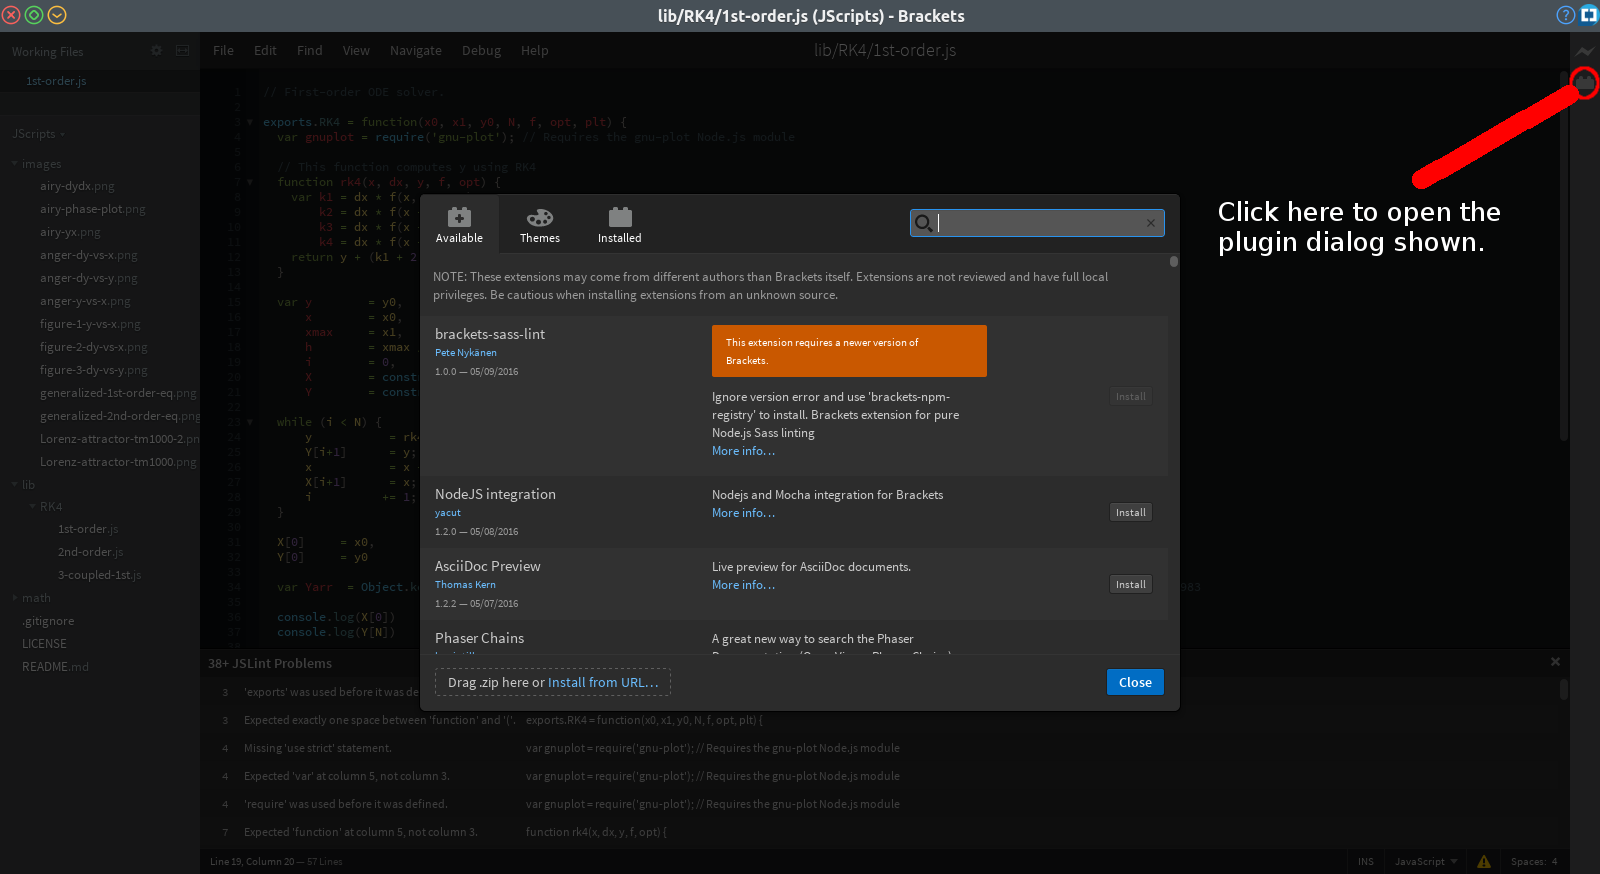Install the AsciiDoc Preview extension
Image resolution: width=1600 pixels, height=874 pixels.
[x=1131, y=584]
